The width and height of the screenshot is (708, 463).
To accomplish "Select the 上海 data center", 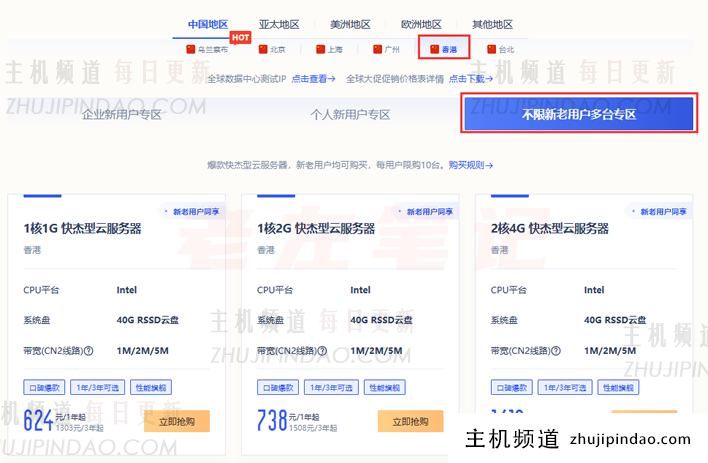I will 329,49.
